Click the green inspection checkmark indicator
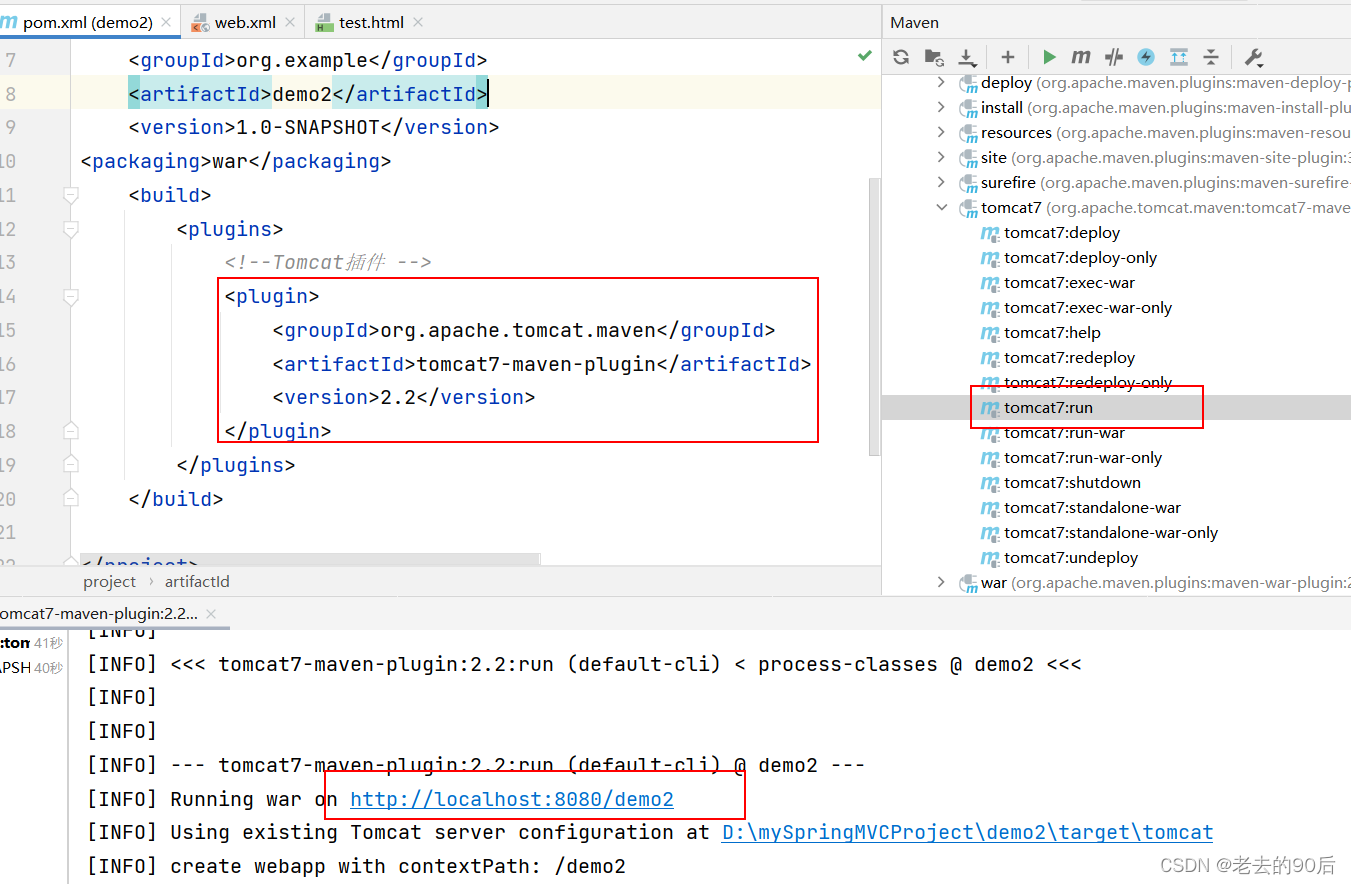 865,56
